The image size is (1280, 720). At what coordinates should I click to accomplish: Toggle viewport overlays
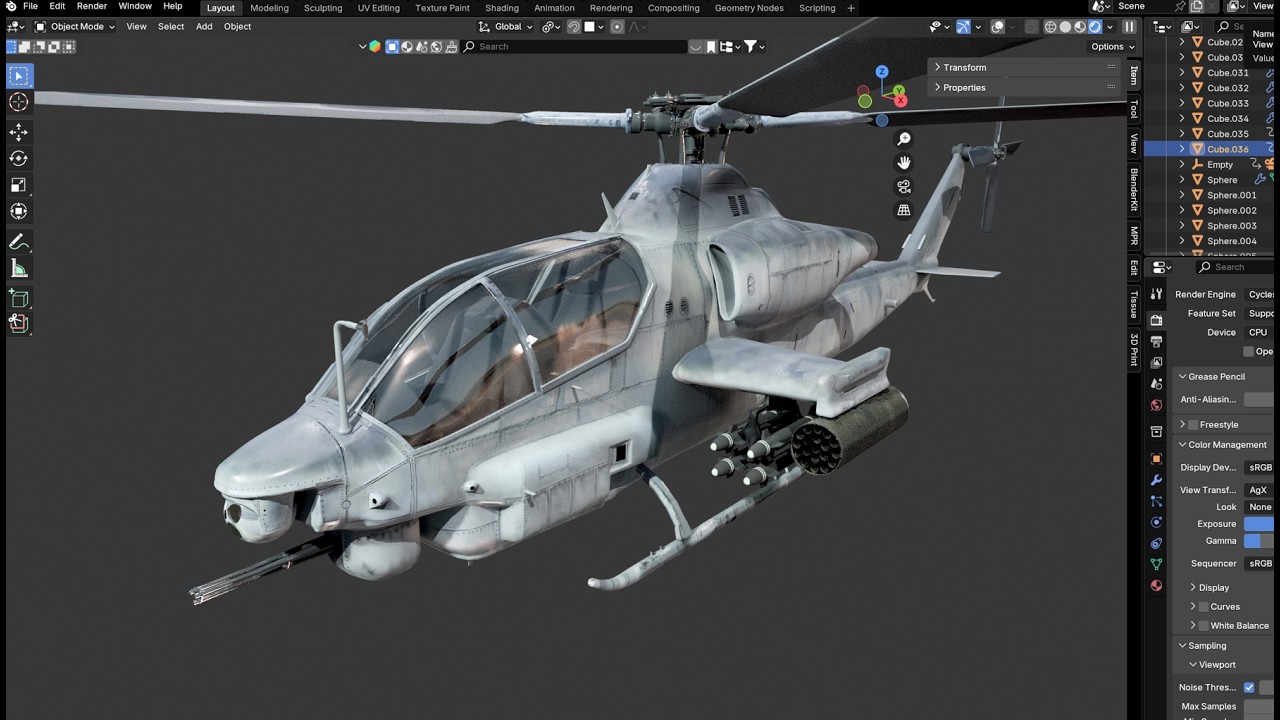point(997,27)
